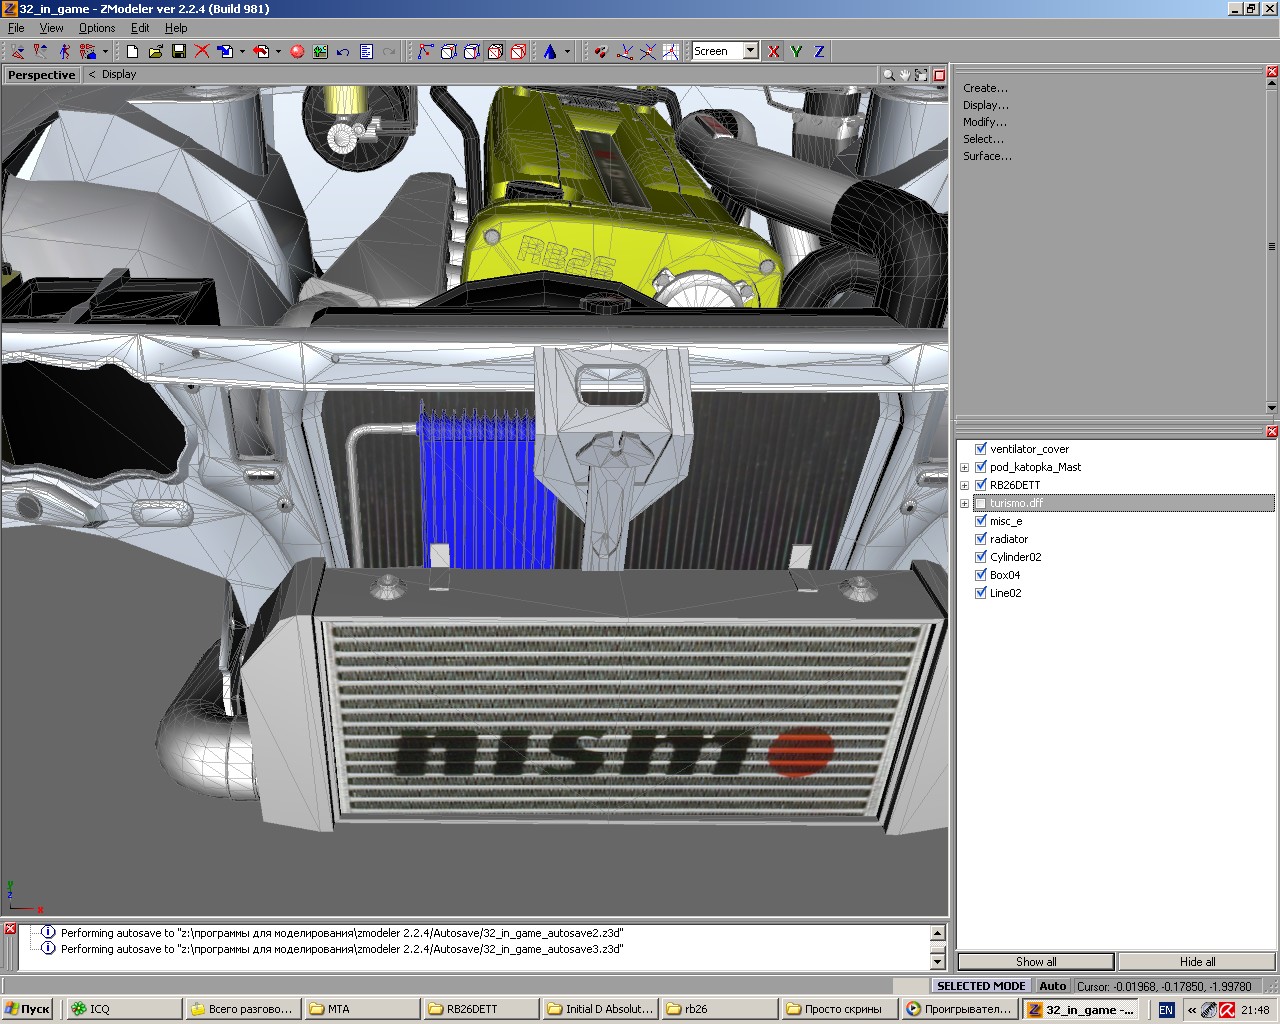The image size is (1280, 1024).
Task: Uncheck the pod_katopka_Mast visibility checkbox
Action: click(x=981, y=467)
